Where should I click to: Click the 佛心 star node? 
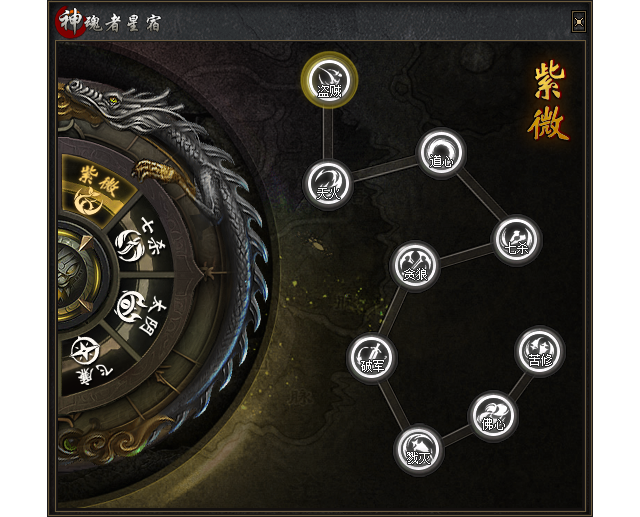pyautogui.click(x=493, y=416)
